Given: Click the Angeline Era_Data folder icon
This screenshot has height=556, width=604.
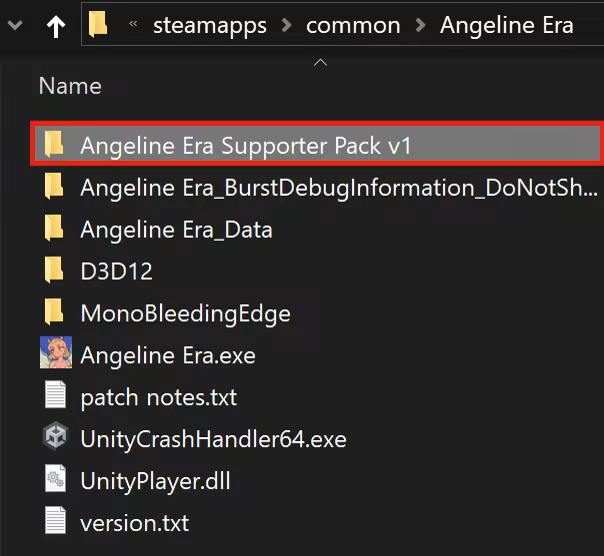Looking at the screenshot, I should tap(54, 229).
